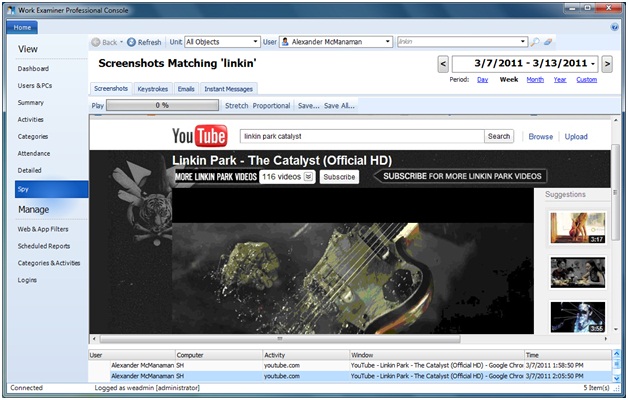Switch to the Instant Messages tab
Screen dimensions: 628x400
click(228, 89)
